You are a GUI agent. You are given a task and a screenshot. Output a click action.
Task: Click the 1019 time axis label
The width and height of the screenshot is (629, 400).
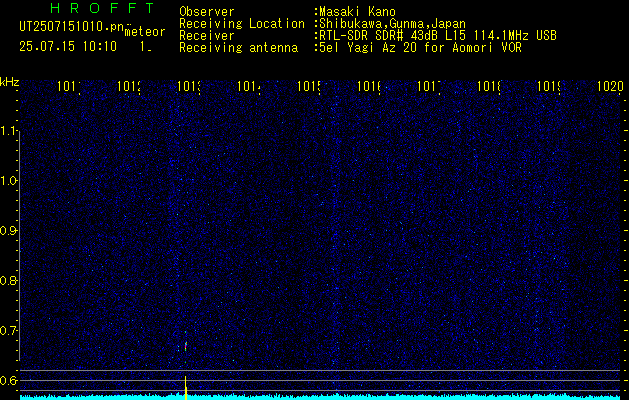pos(549,86)
